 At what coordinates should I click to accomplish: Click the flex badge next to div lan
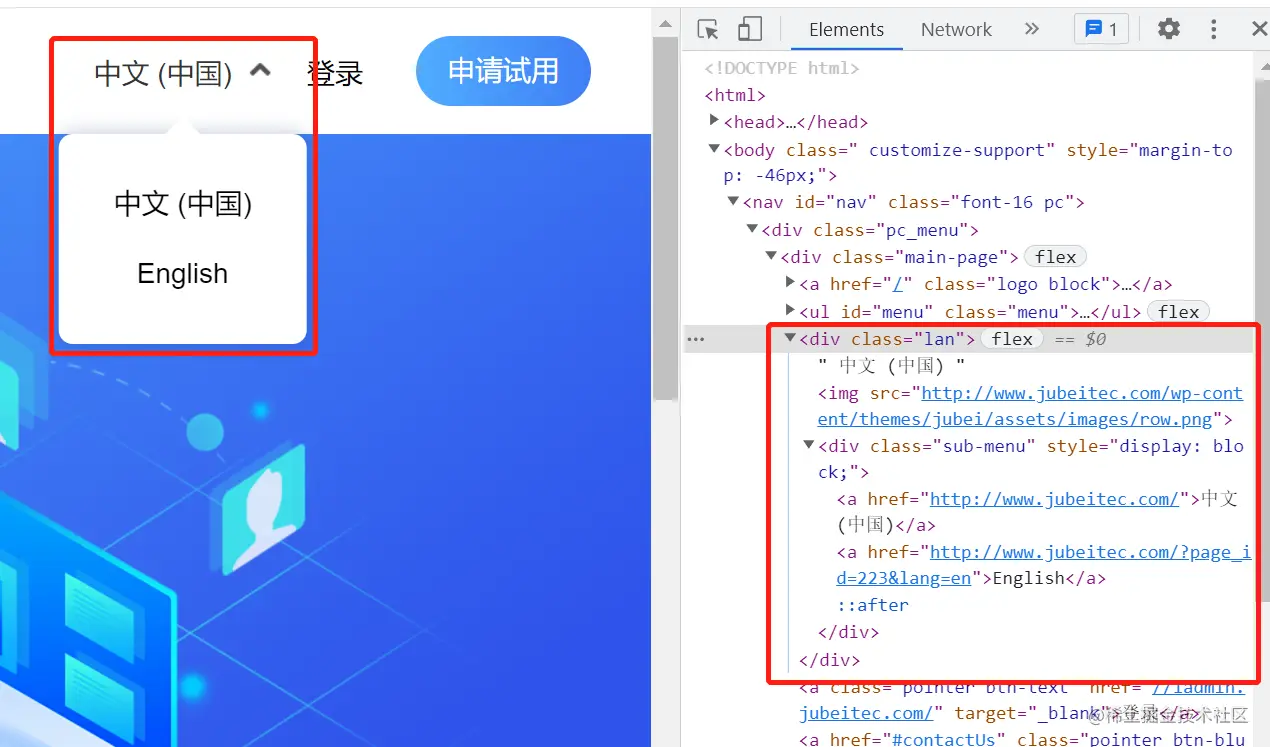pos(1012,339)
